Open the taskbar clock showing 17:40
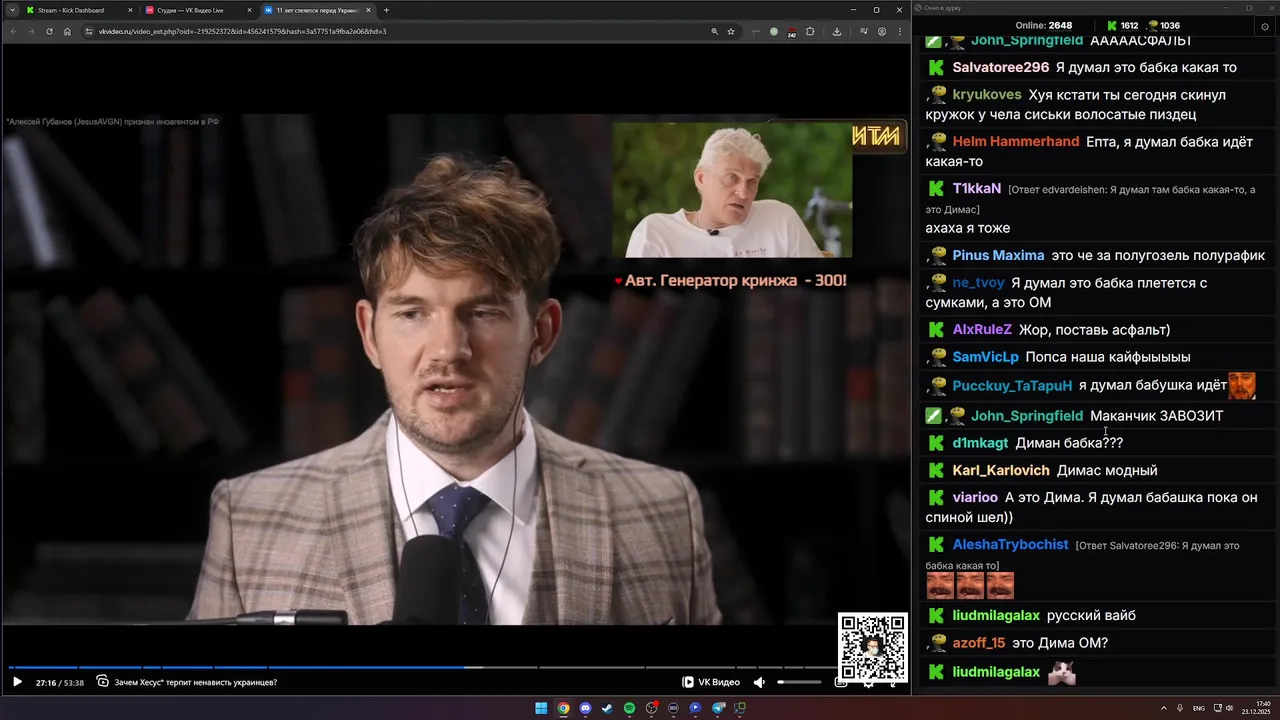The width and height of the screenshot is (1280, 720). [x=1256, y=708]
